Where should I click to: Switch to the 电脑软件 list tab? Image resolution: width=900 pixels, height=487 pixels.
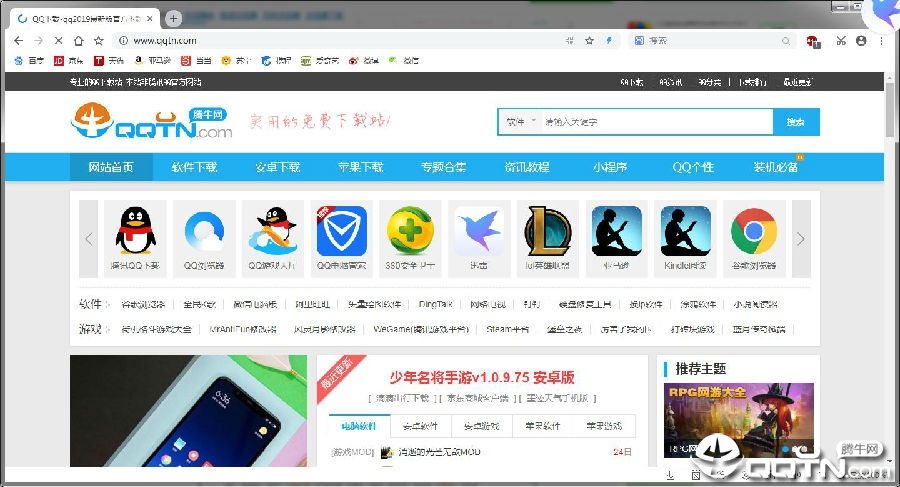[359, 426]
